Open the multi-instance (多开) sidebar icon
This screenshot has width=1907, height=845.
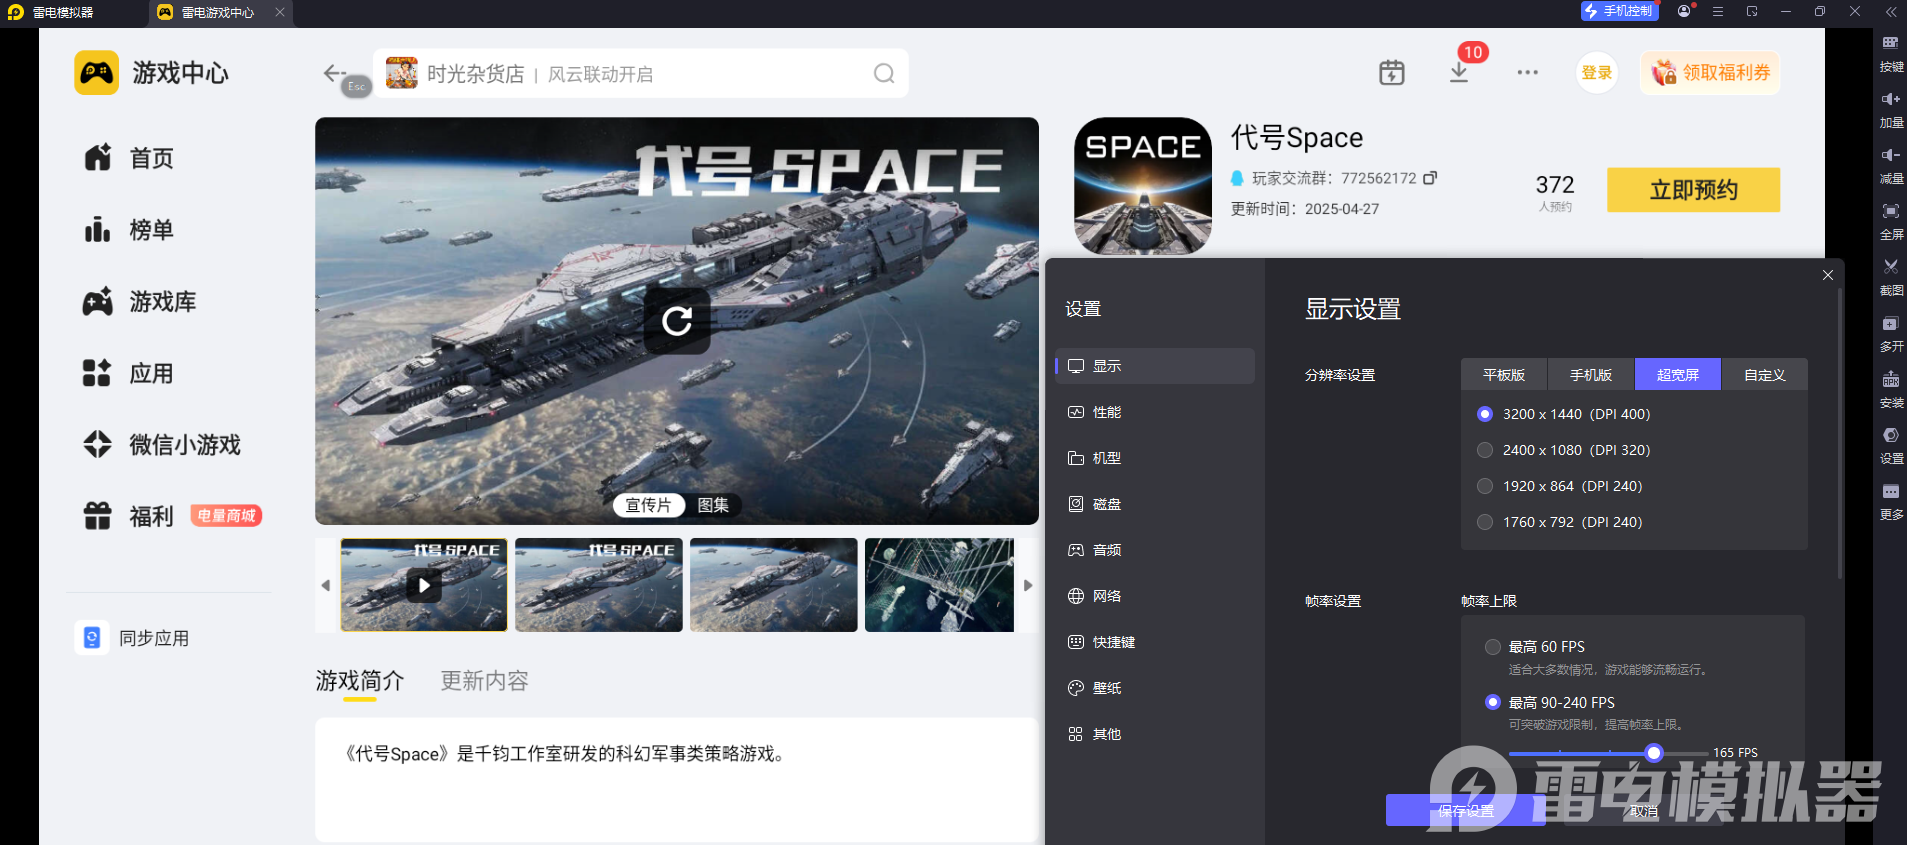click(x=1890, y=324)
